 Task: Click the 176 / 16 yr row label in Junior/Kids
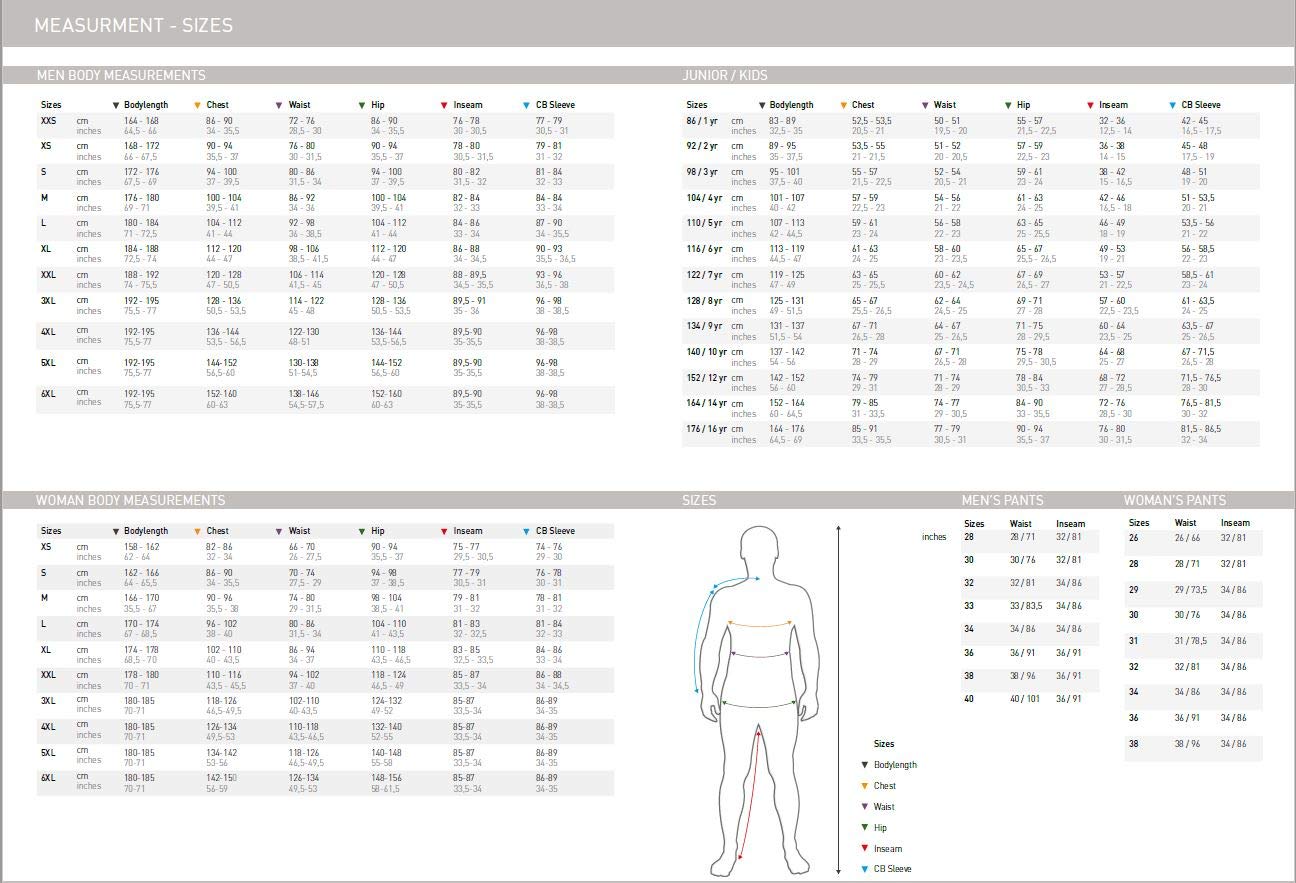pos(705,429)
